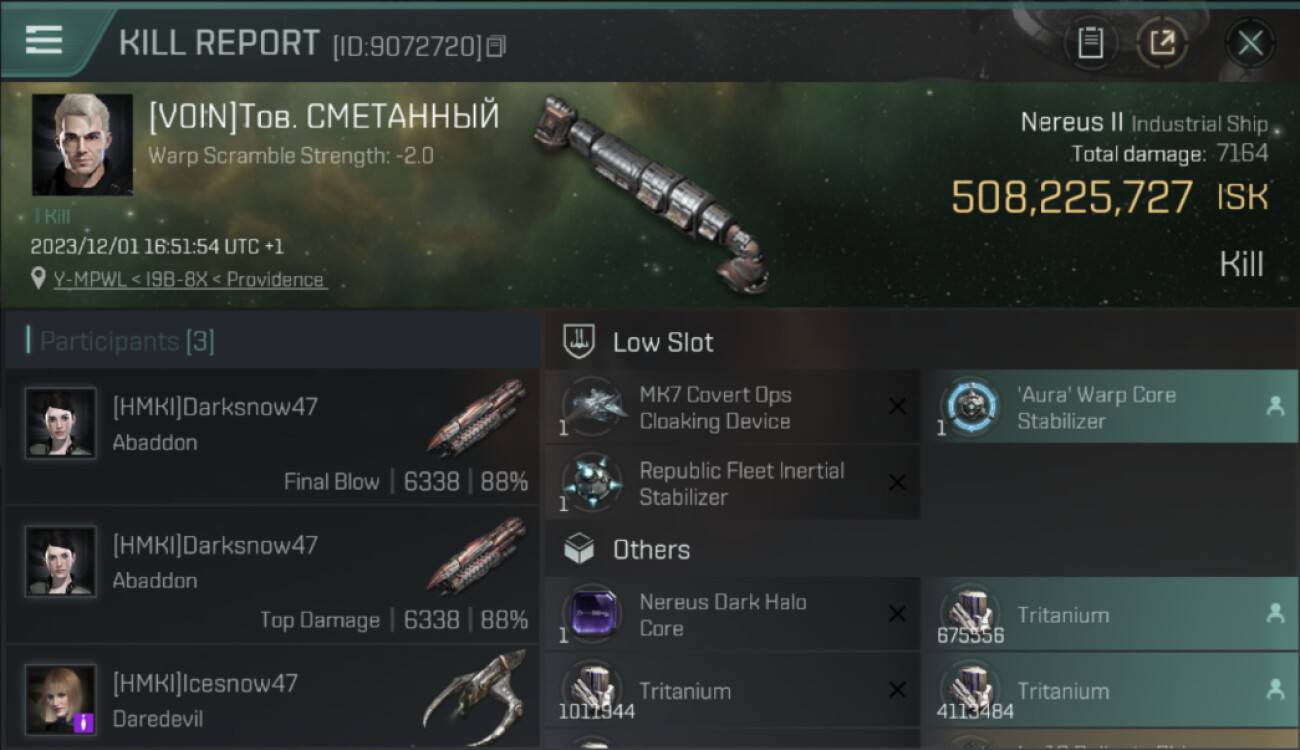Open the hamburger main menu
Viewport: 1300px width, 750px height.
(x=44, y=40)
